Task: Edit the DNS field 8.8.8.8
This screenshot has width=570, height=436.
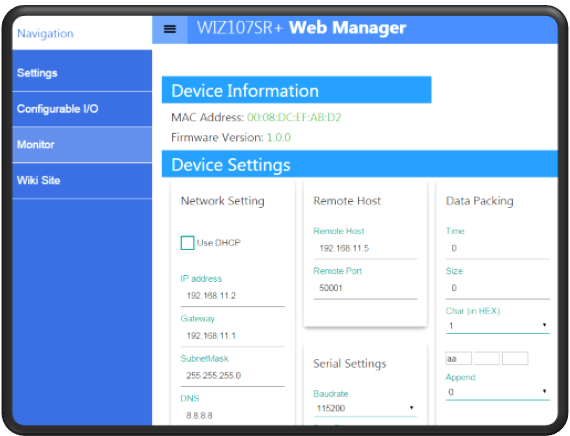Action: point(233,415)
